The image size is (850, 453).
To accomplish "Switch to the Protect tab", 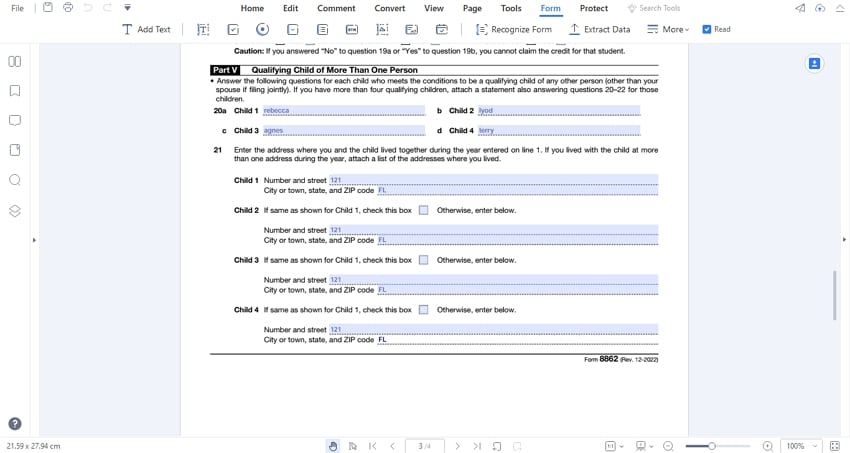I will click(x=594, y=8).
